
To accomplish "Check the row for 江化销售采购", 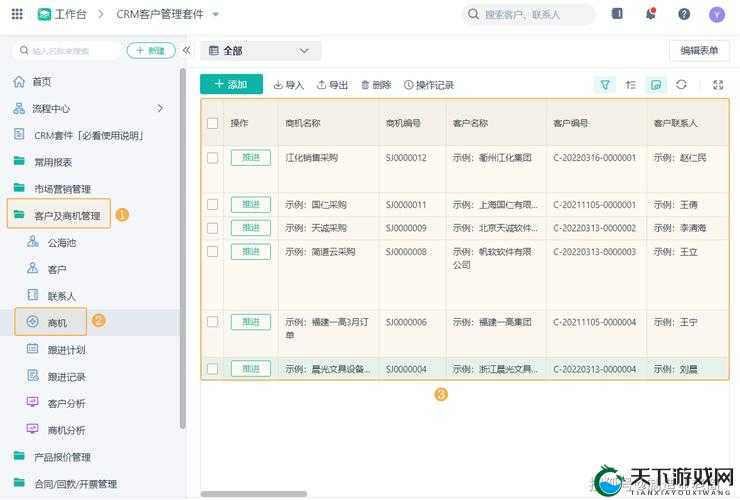I will tap(212, 158).
